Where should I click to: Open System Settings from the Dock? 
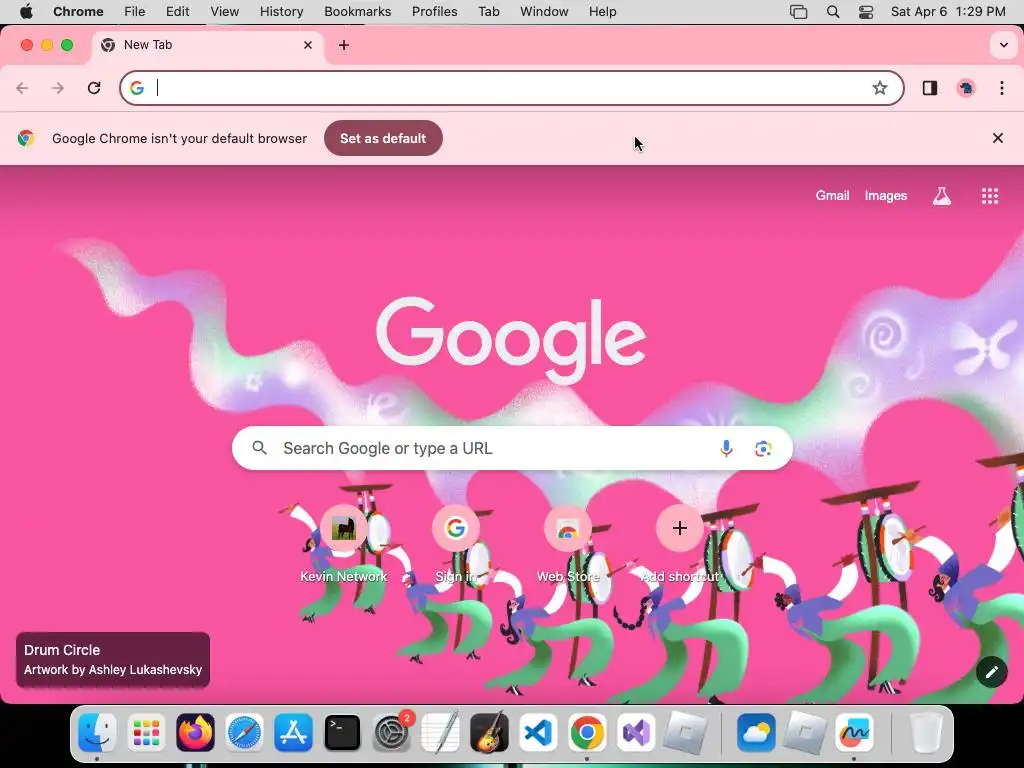391,733
